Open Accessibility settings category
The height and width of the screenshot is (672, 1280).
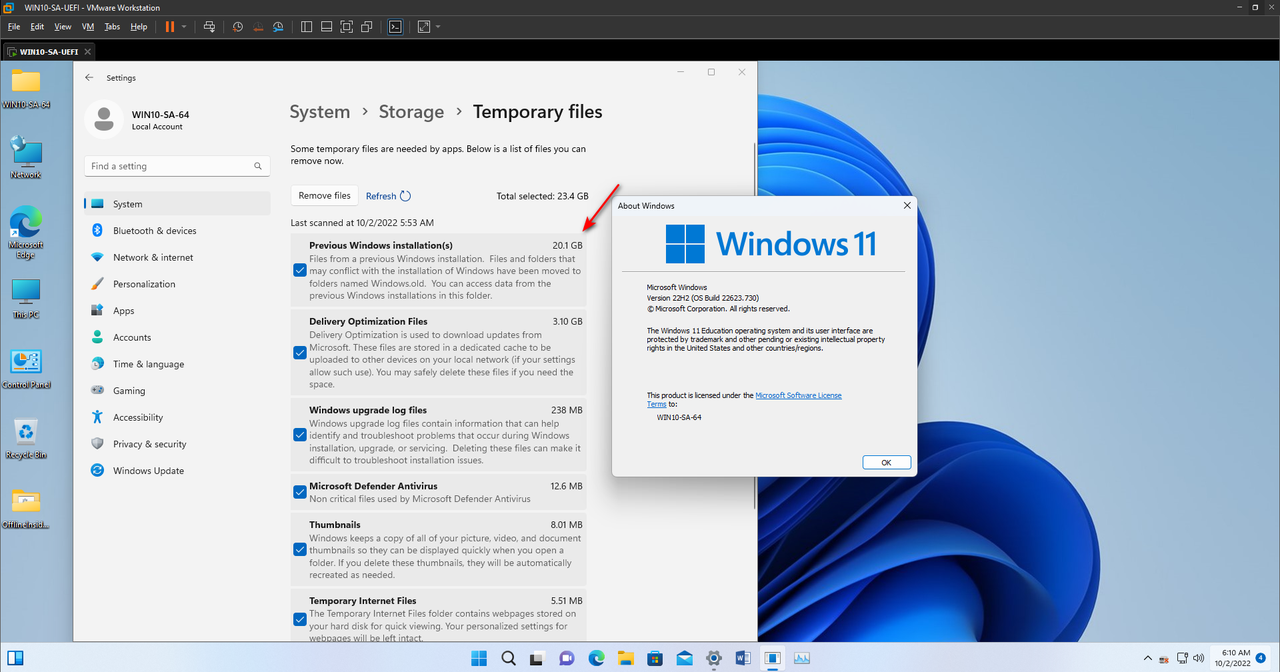point(177,417)
